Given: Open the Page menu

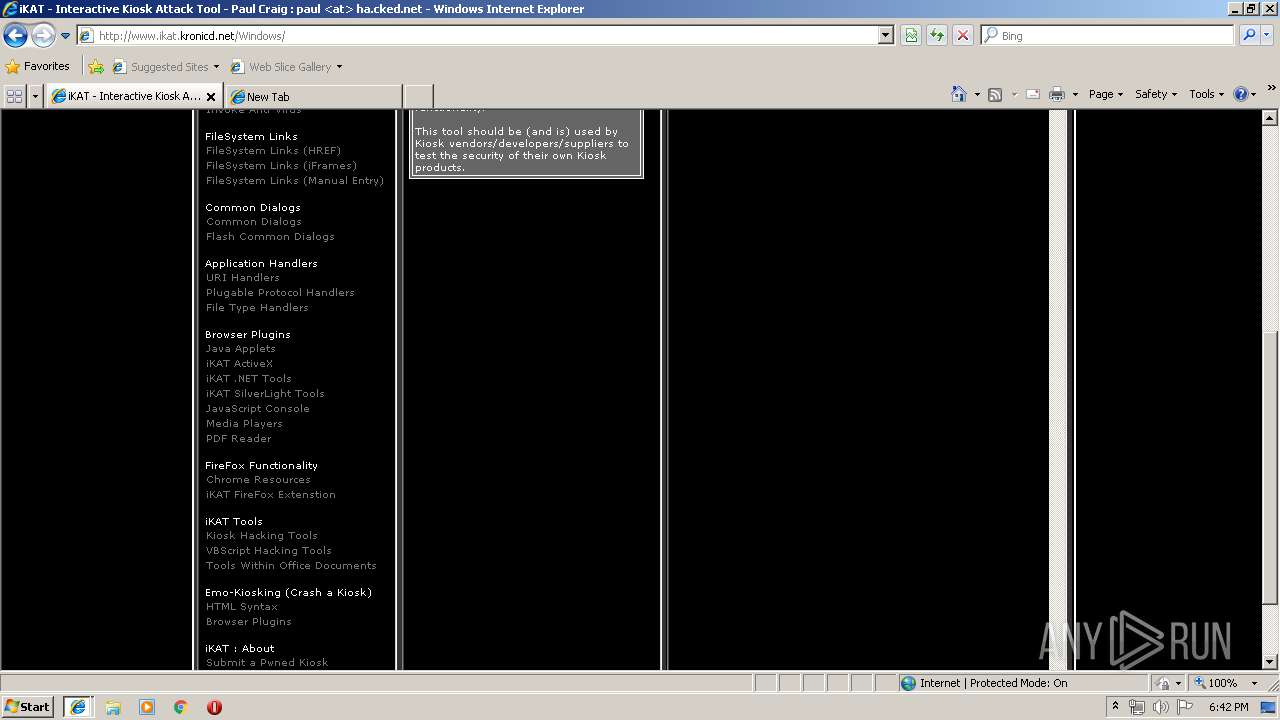Looking at the screenshot, I should tap(1106, 94).
